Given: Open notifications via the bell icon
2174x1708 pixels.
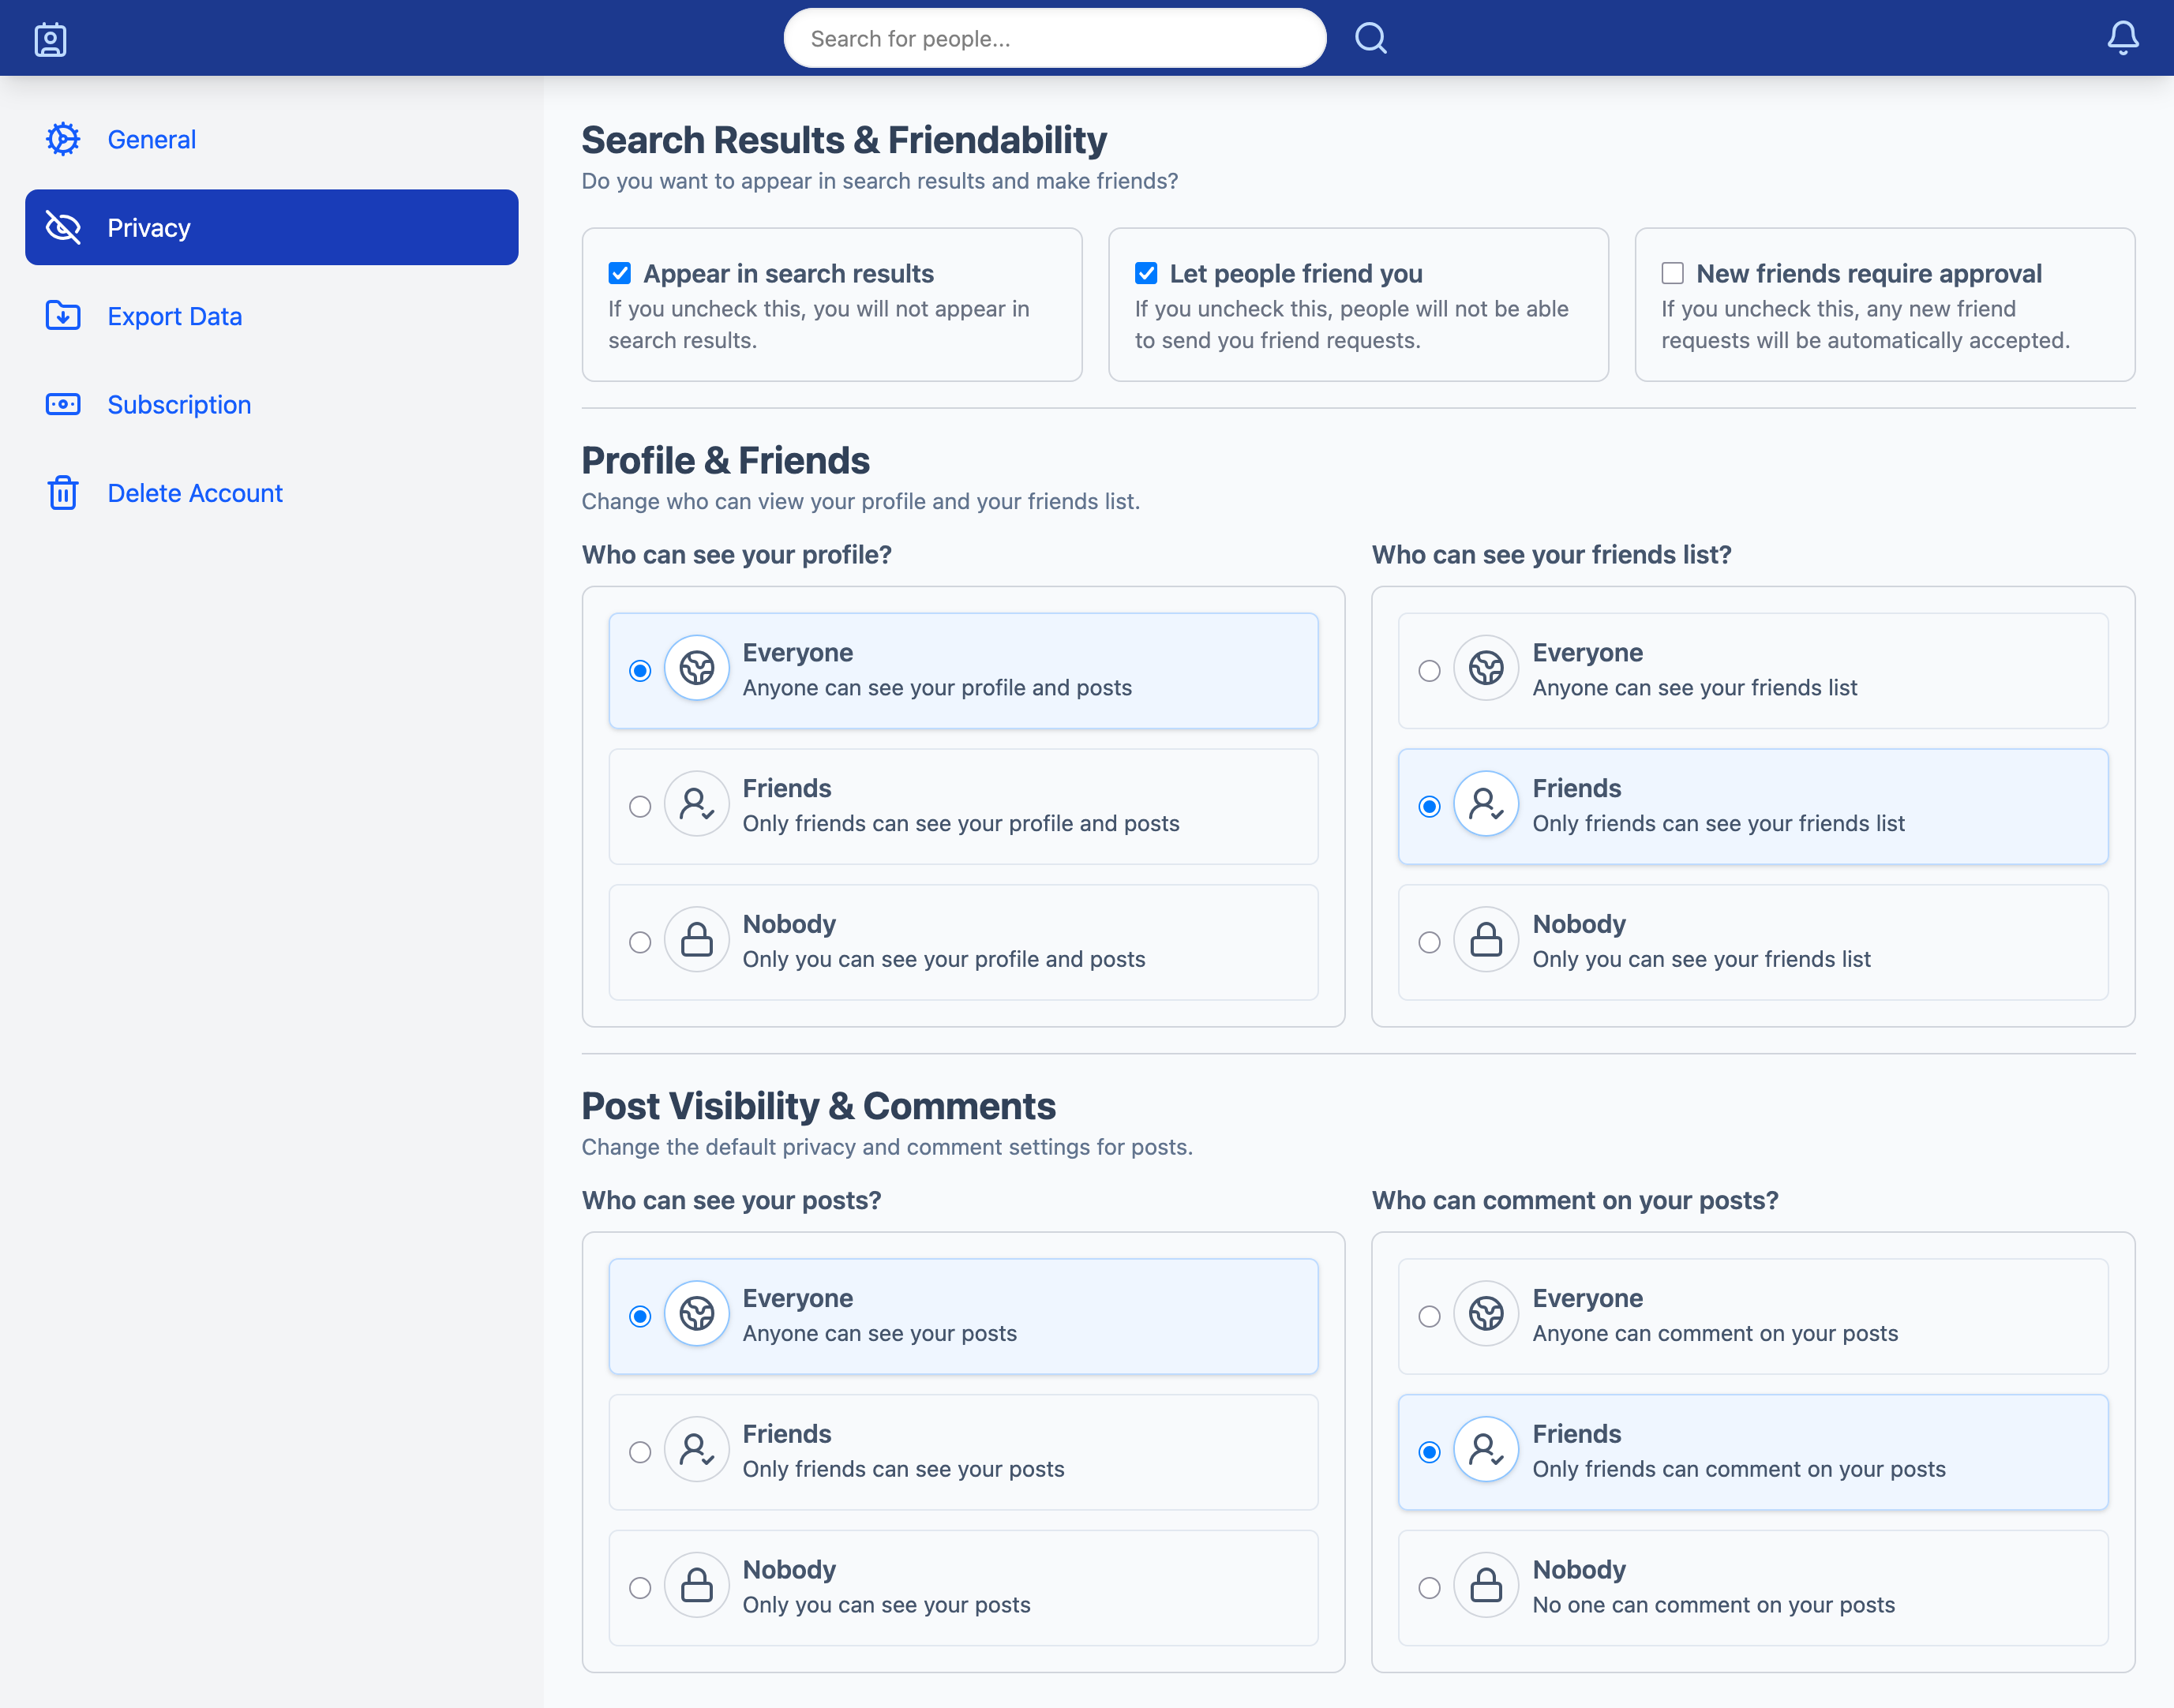Looking at the screenshot, I should [2123, 38].
